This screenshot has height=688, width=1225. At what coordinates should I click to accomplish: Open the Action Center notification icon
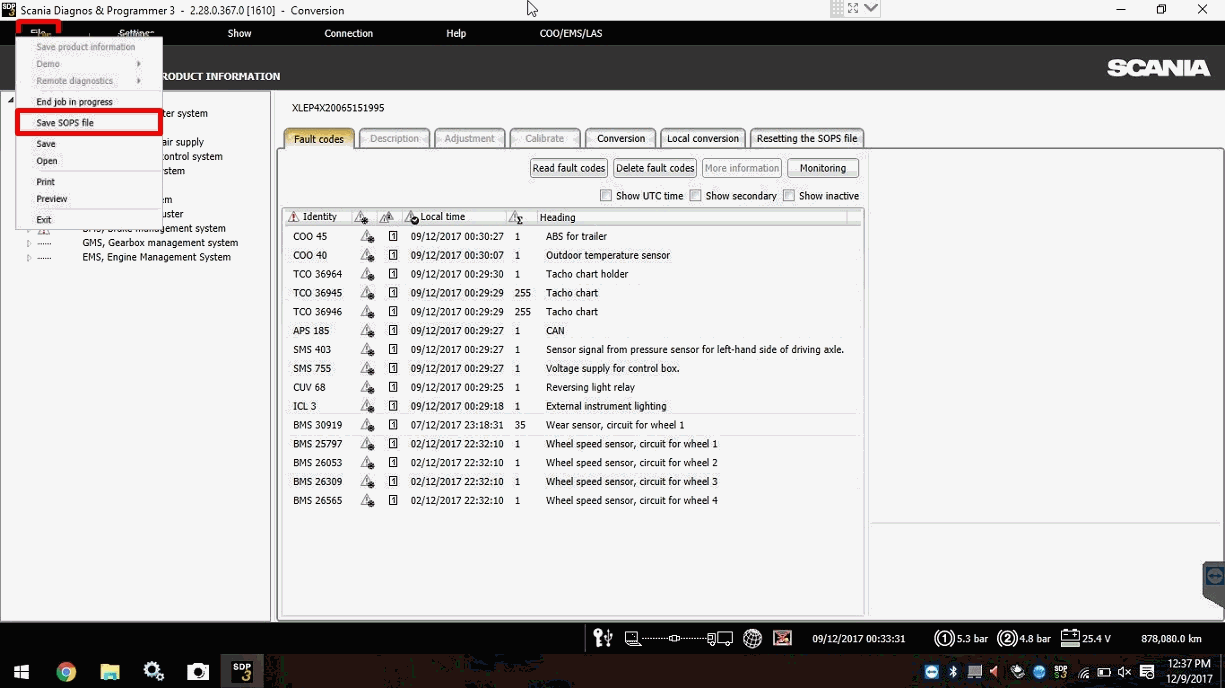click(x=1147, y=672)
